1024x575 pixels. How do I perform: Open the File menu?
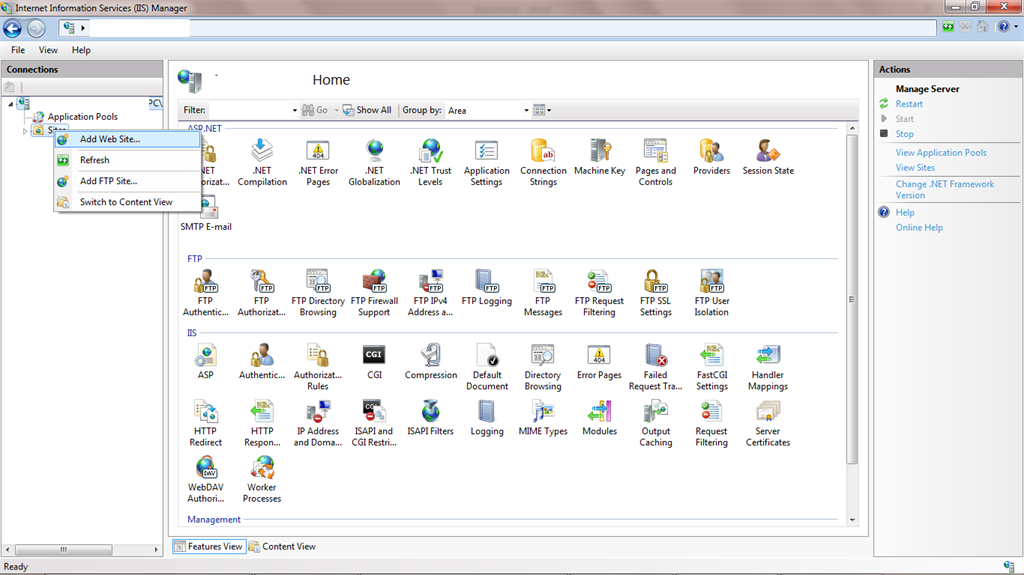tap(18, 50)
